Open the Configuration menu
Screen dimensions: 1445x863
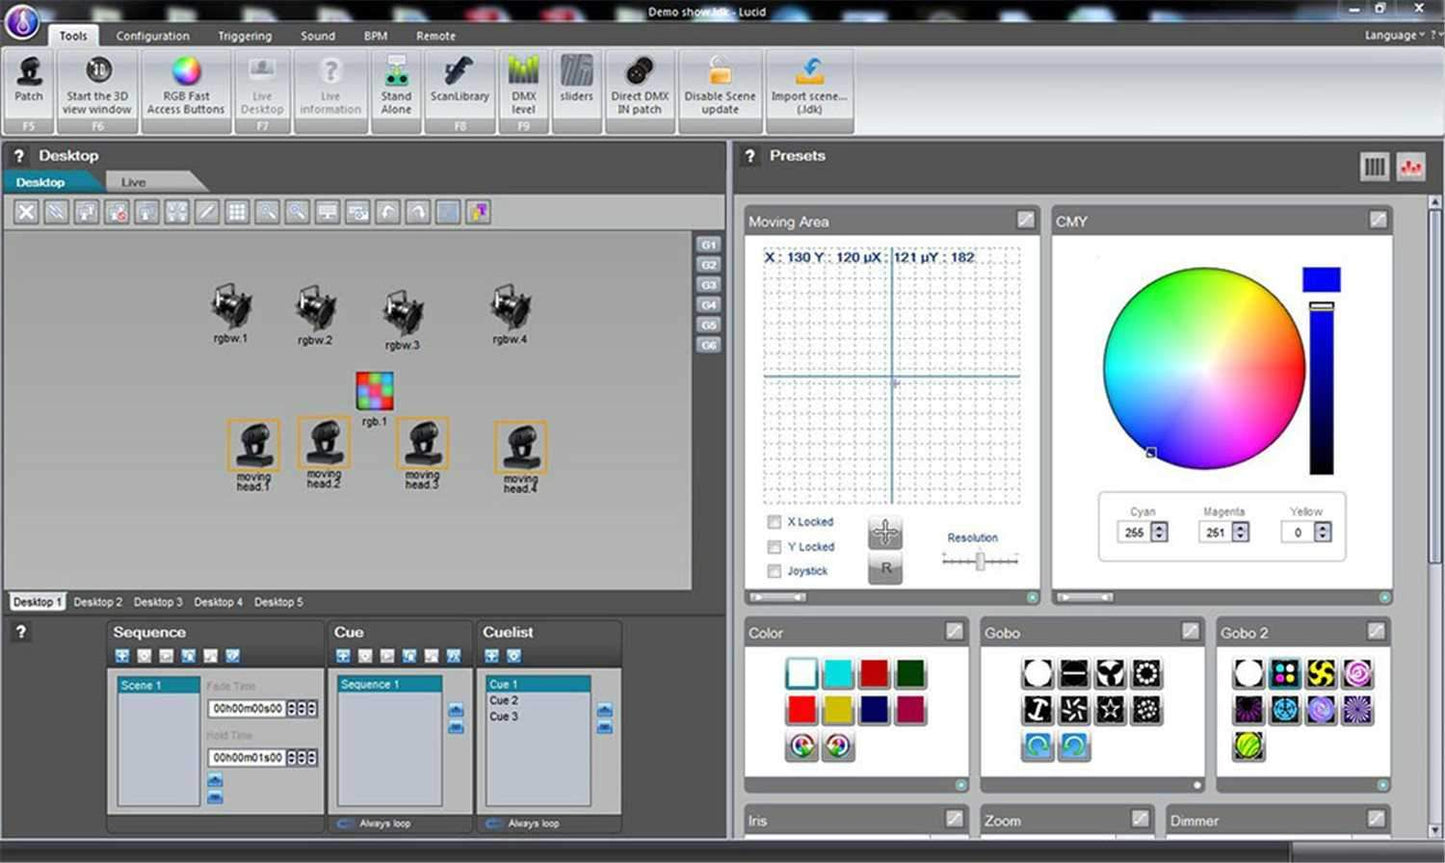(152, 35)
